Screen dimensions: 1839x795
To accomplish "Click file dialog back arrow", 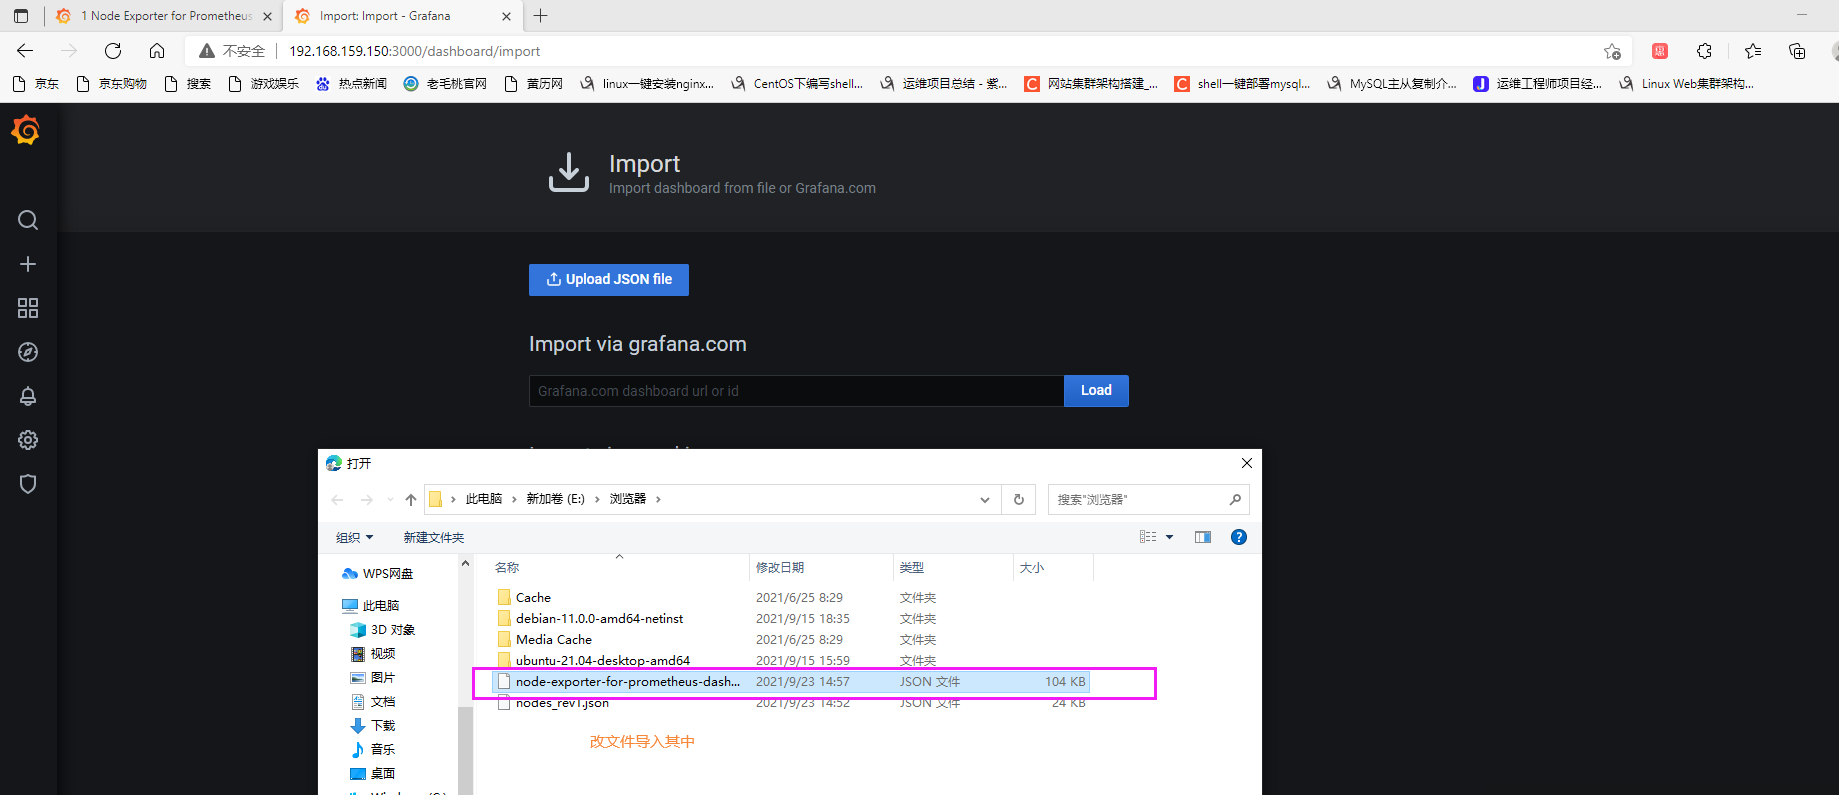I will [x=337, y=499].
